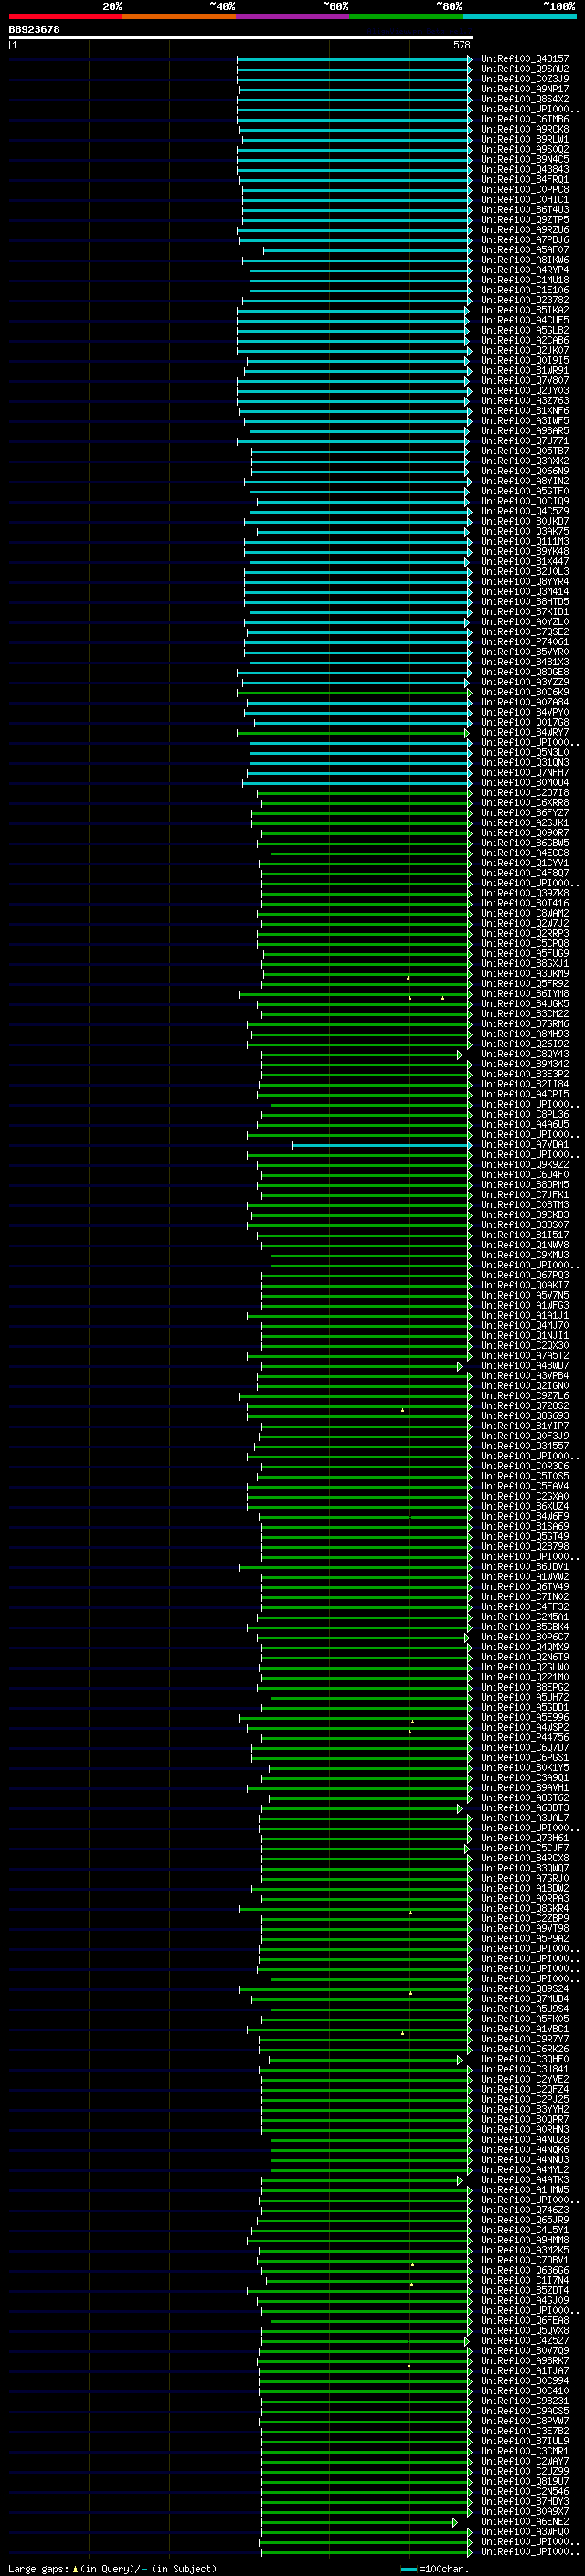Select hit label UniRef100_P74061

click(525, 642)
